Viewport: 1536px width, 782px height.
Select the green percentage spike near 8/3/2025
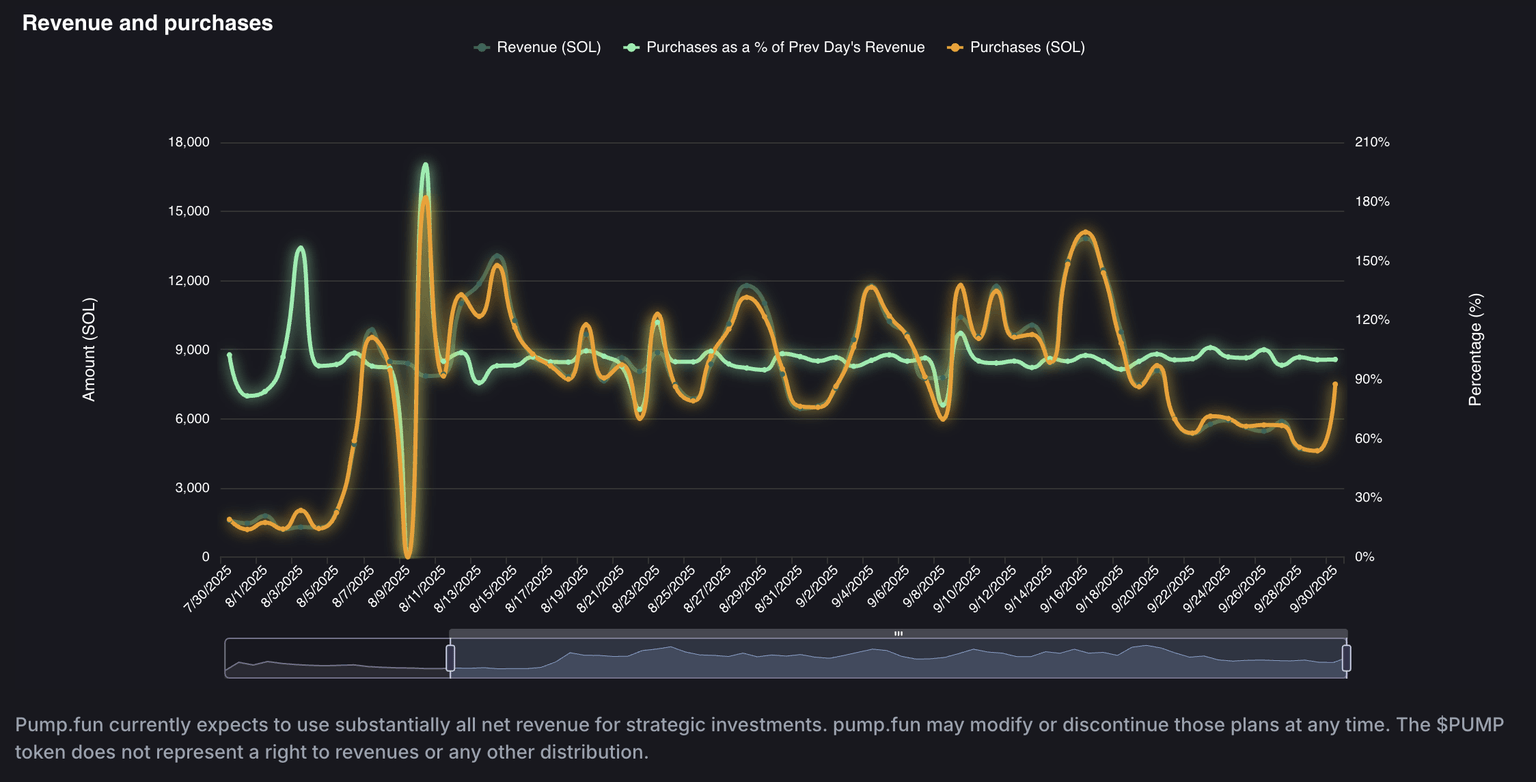[x=300, y=248]
